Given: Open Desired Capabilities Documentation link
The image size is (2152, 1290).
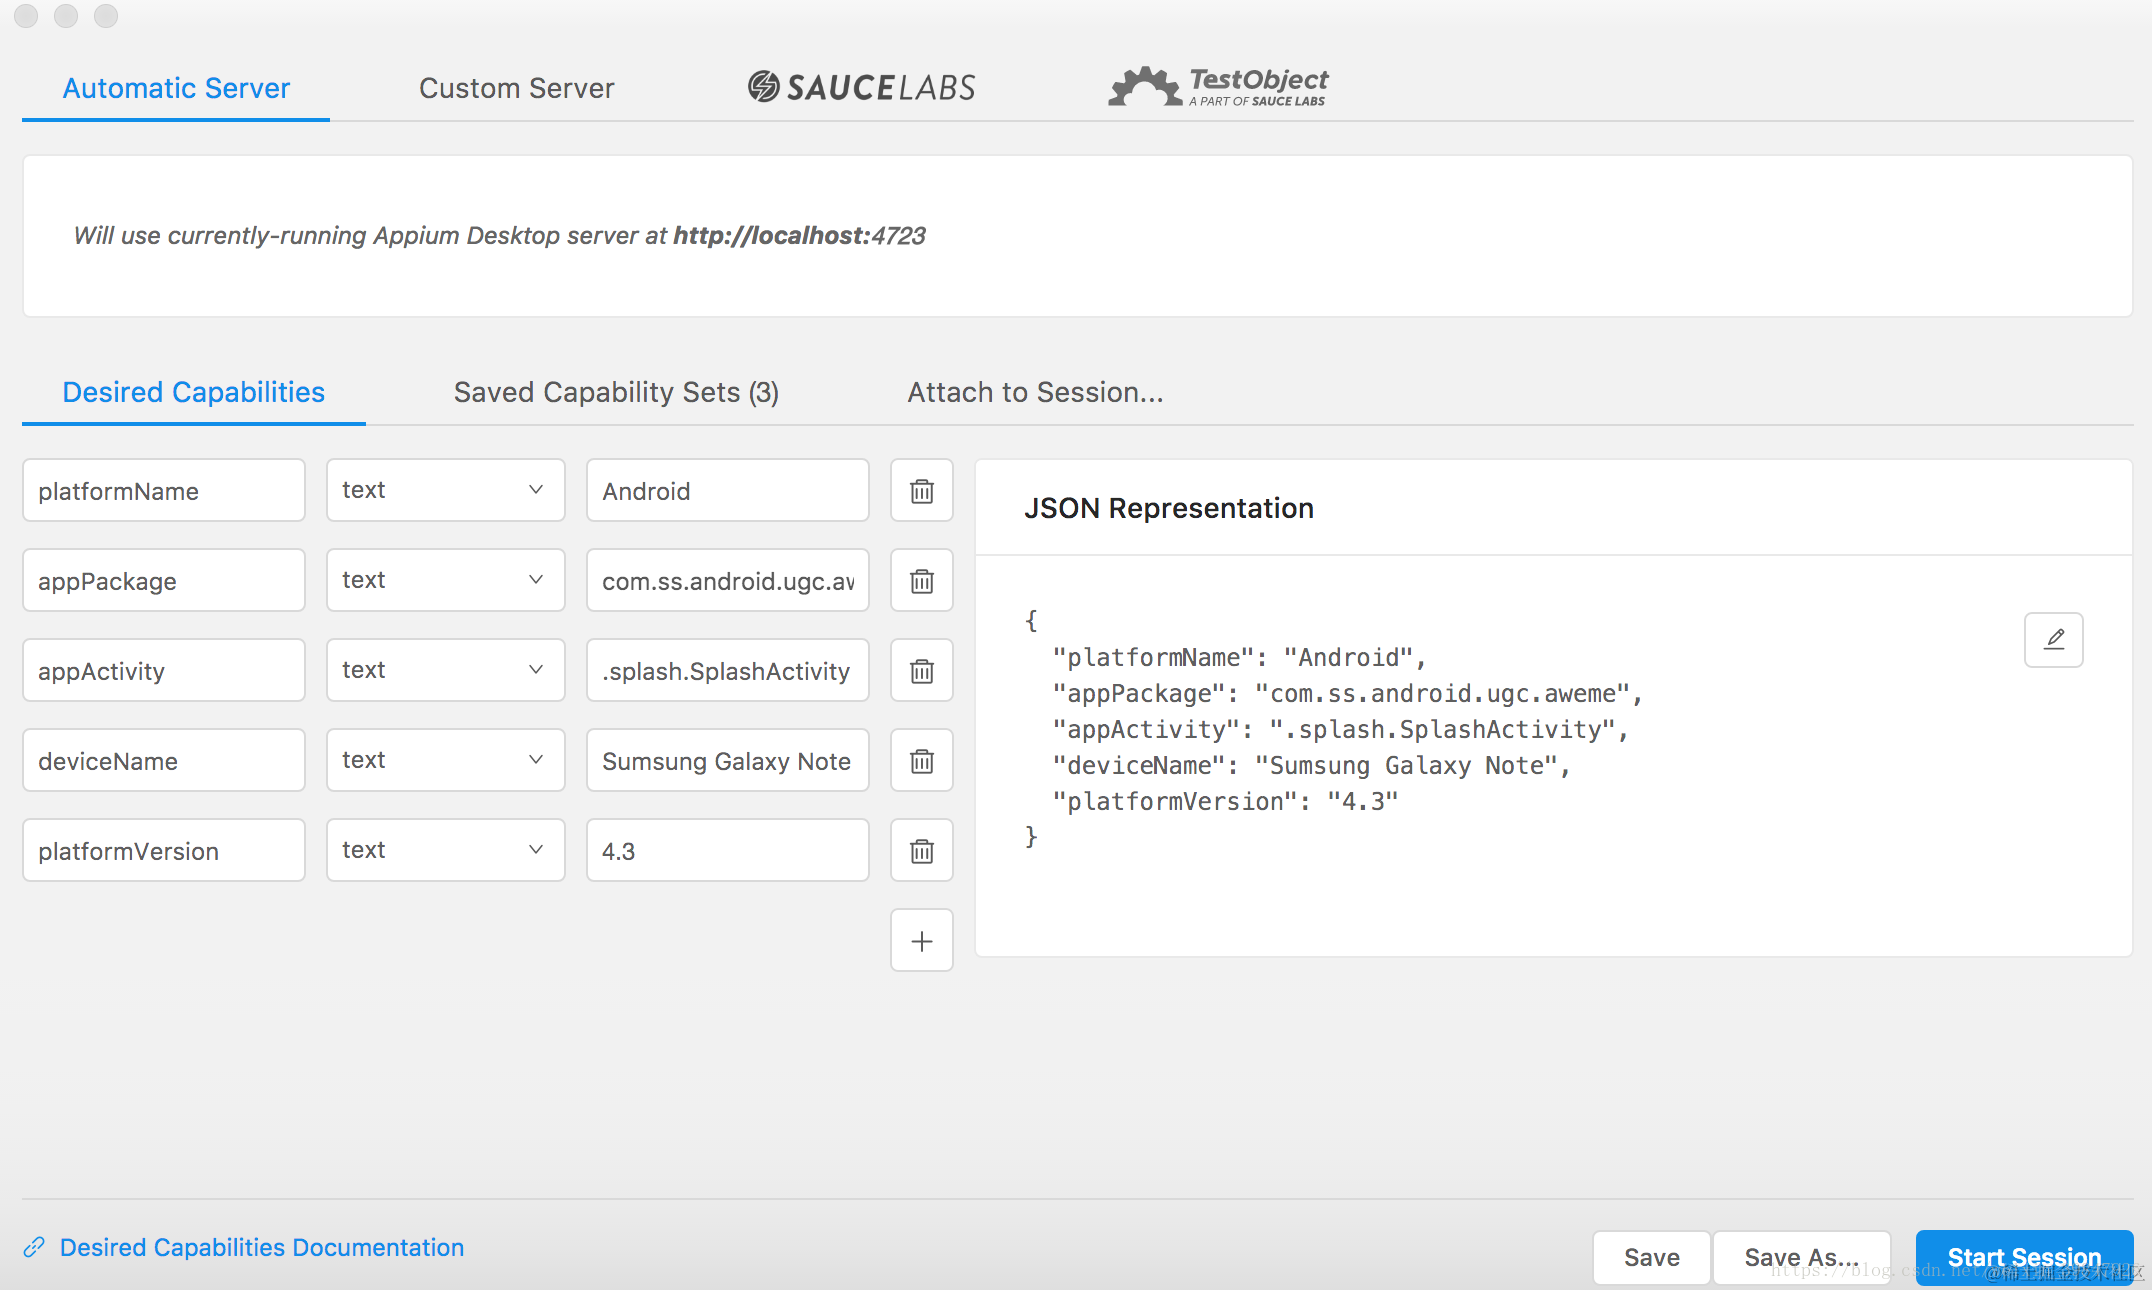Looking at the screenshot, I should (262, 1247).
